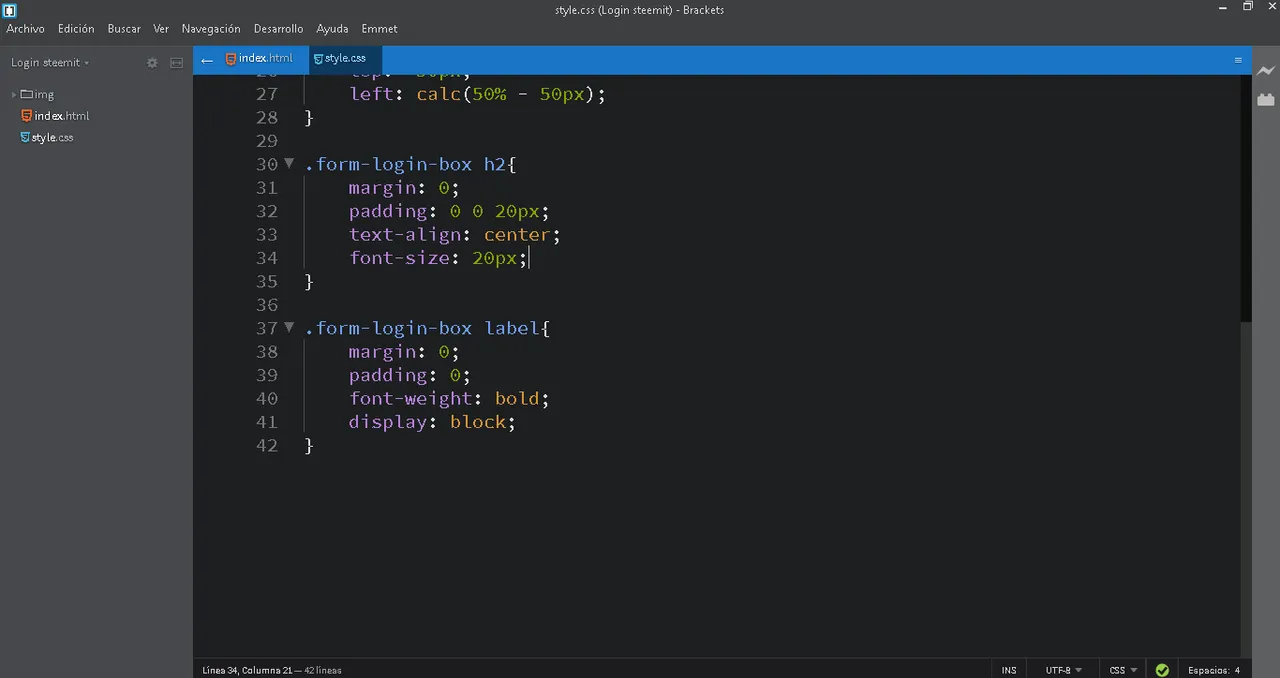
Task: Minimize the Brackets window
Action: (x=1222, y=7)
